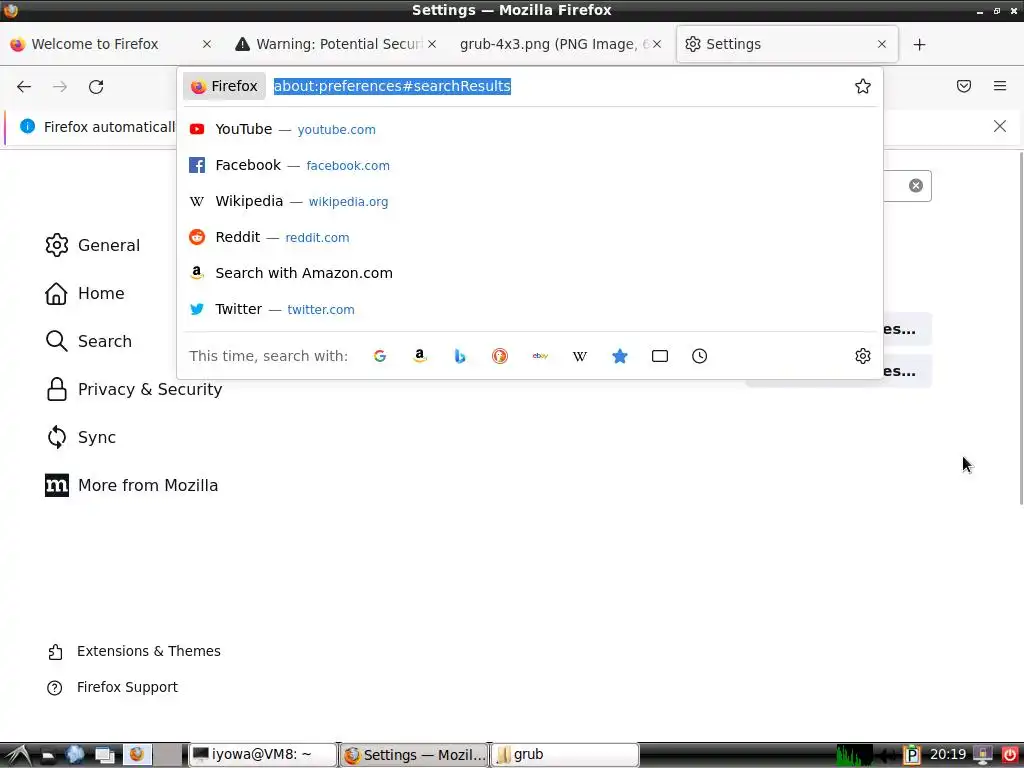The image size is (1024, 768).
Task: Search this time with Bing
Action: pyautogui.click(x=460, y=356)
